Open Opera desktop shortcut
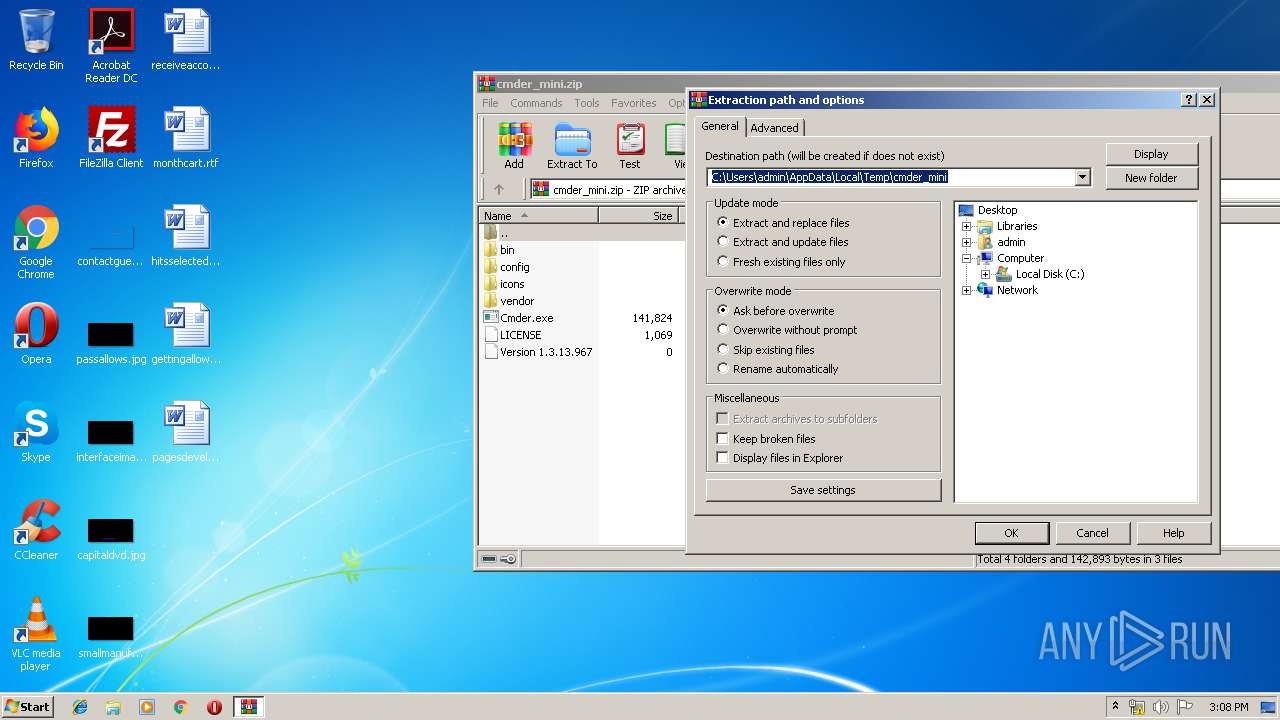The width and height of the screenshot is (1280, 720). [x=36, y=334]
